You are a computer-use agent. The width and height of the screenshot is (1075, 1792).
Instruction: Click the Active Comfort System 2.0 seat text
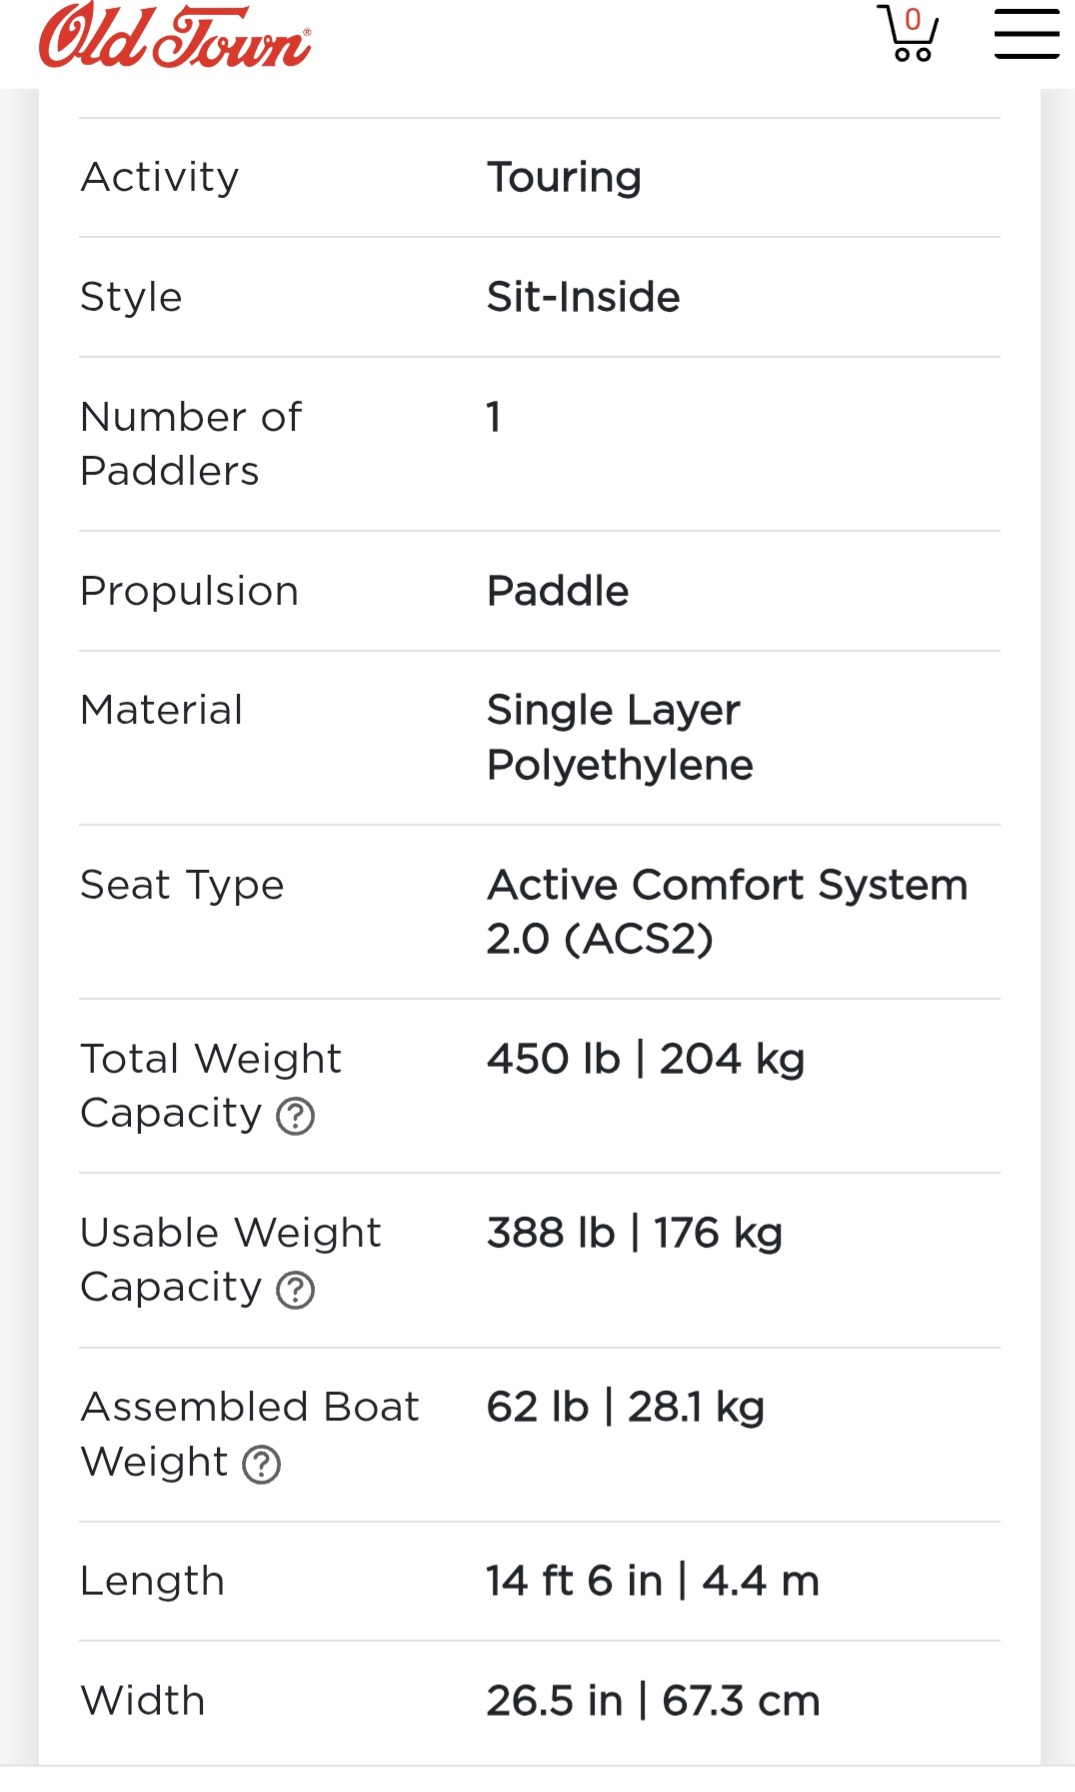click(x=727, y=911)
